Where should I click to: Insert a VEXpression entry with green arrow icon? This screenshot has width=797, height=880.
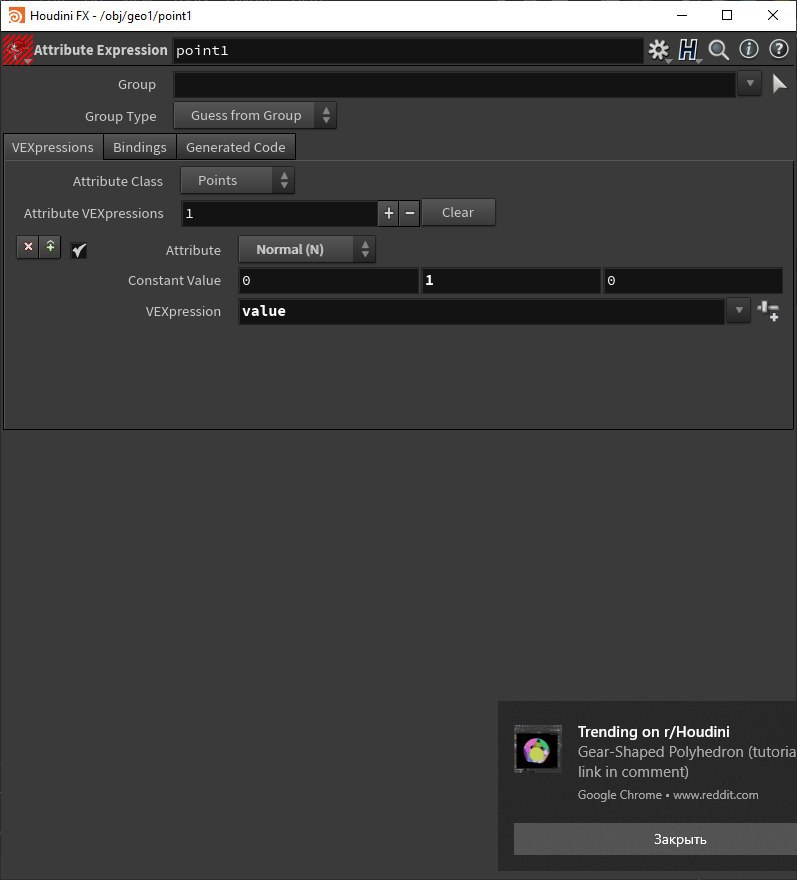(50, 247)
